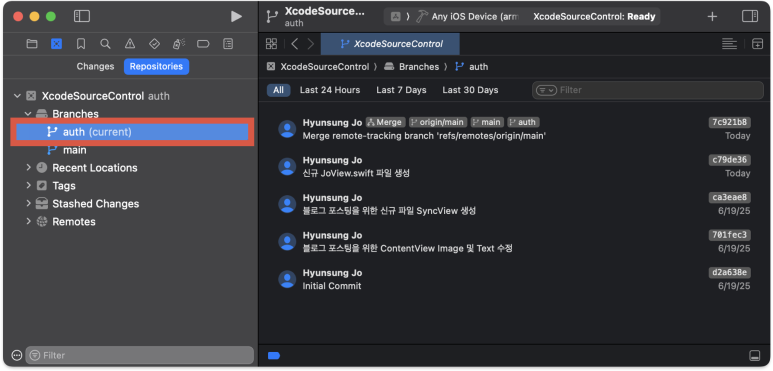Click commit hash d2a638e
Viewport: 773px width, 371px height.
[x=730, y=272]
